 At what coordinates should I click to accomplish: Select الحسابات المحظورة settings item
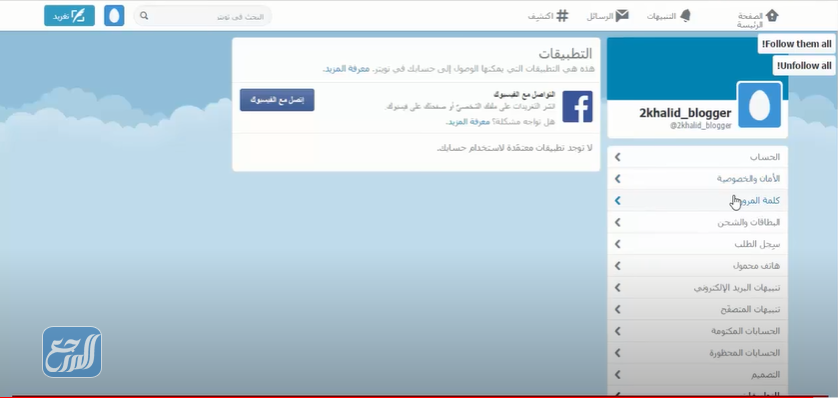[x=697, y=353]
